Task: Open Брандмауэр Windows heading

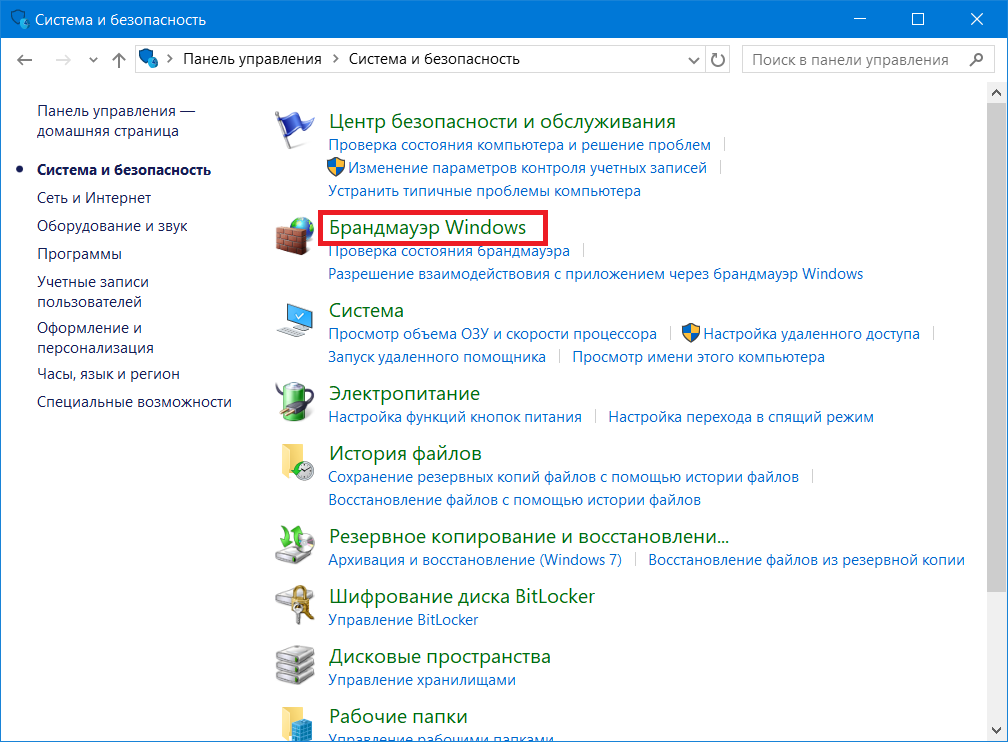Action: point(428,227)
